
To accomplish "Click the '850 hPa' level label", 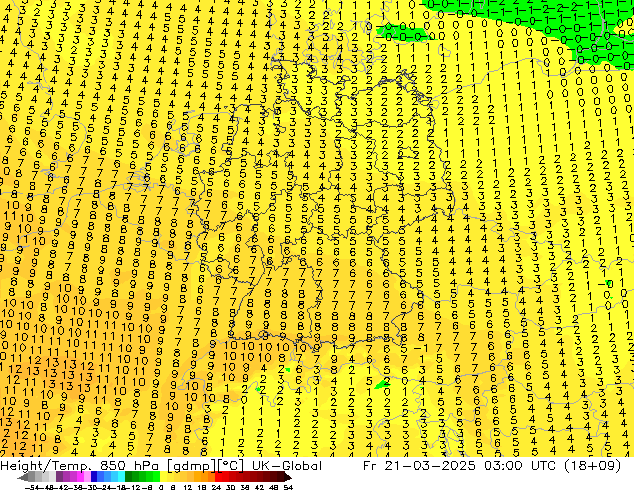I will click(129, 466).
